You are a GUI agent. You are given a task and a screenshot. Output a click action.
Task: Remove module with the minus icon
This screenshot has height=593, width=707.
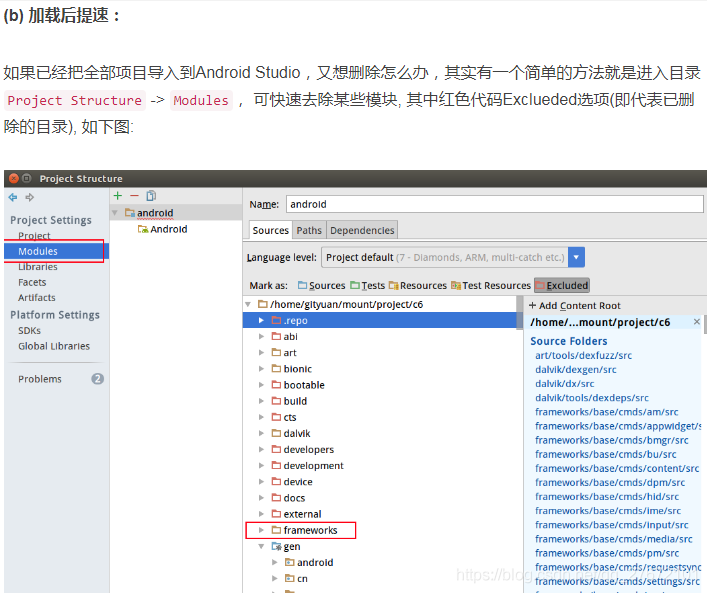[x=134, y=195]
